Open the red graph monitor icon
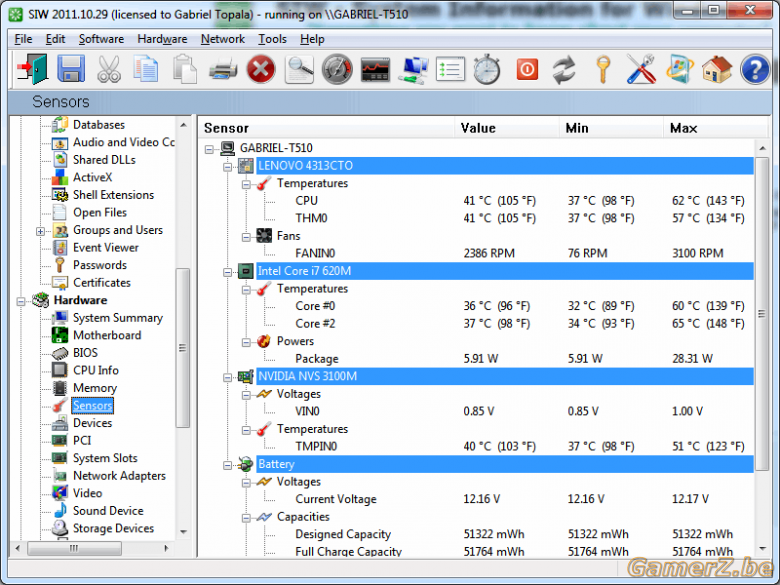The height and width of the screenshot is (585, 780). pos(375,69)
